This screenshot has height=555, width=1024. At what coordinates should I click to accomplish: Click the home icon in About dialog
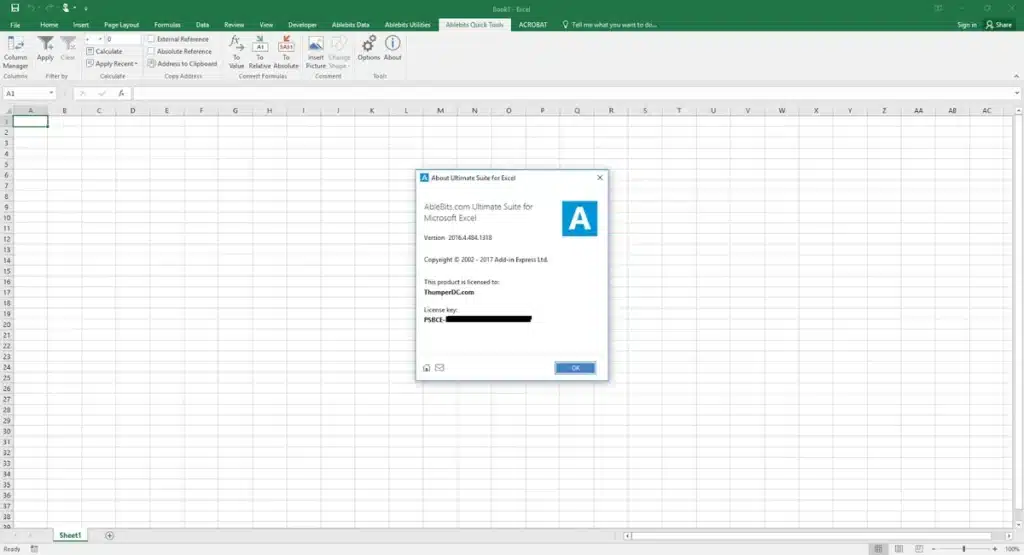426,368
